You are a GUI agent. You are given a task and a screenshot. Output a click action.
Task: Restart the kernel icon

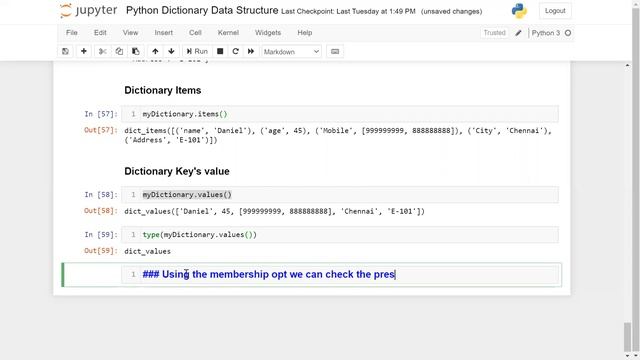[236, 51]
